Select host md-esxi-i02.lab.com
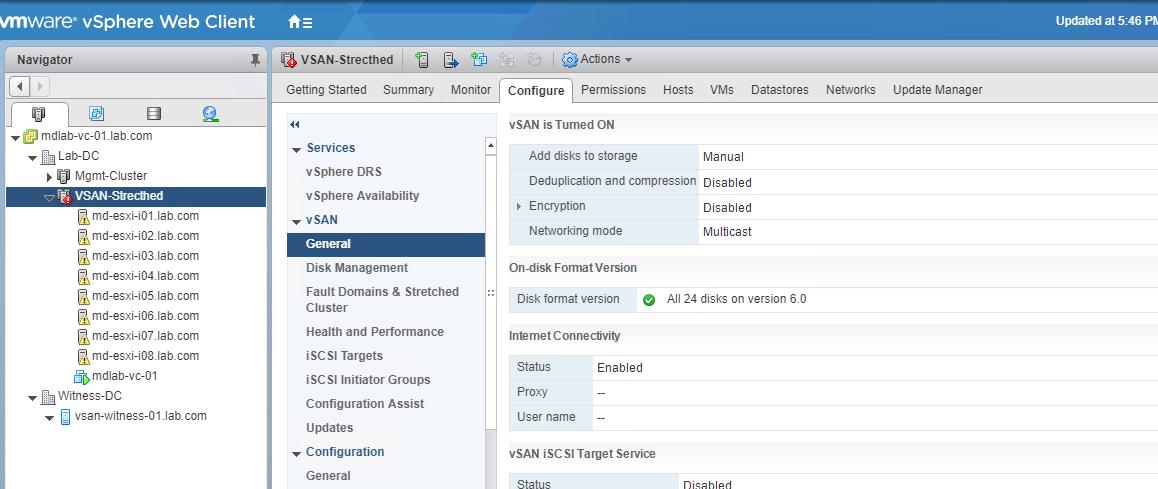1158x489 pixels. click(145, 236)
